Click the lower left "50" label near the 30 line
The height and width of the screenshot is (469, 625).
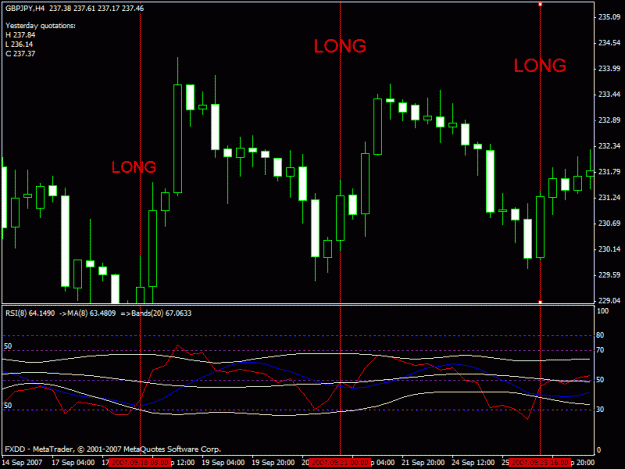coord(8,406)
